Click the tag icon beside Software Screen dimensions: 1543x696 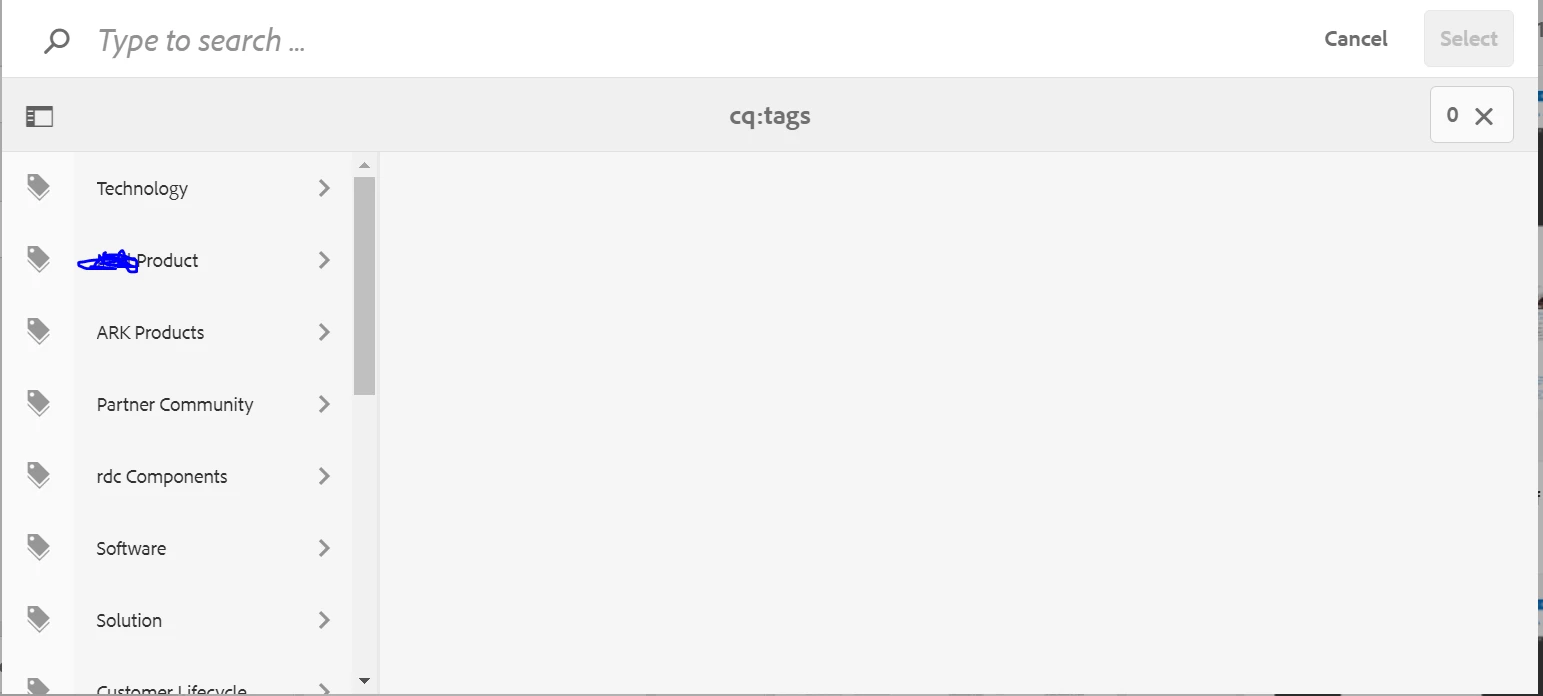coord(38,547)
